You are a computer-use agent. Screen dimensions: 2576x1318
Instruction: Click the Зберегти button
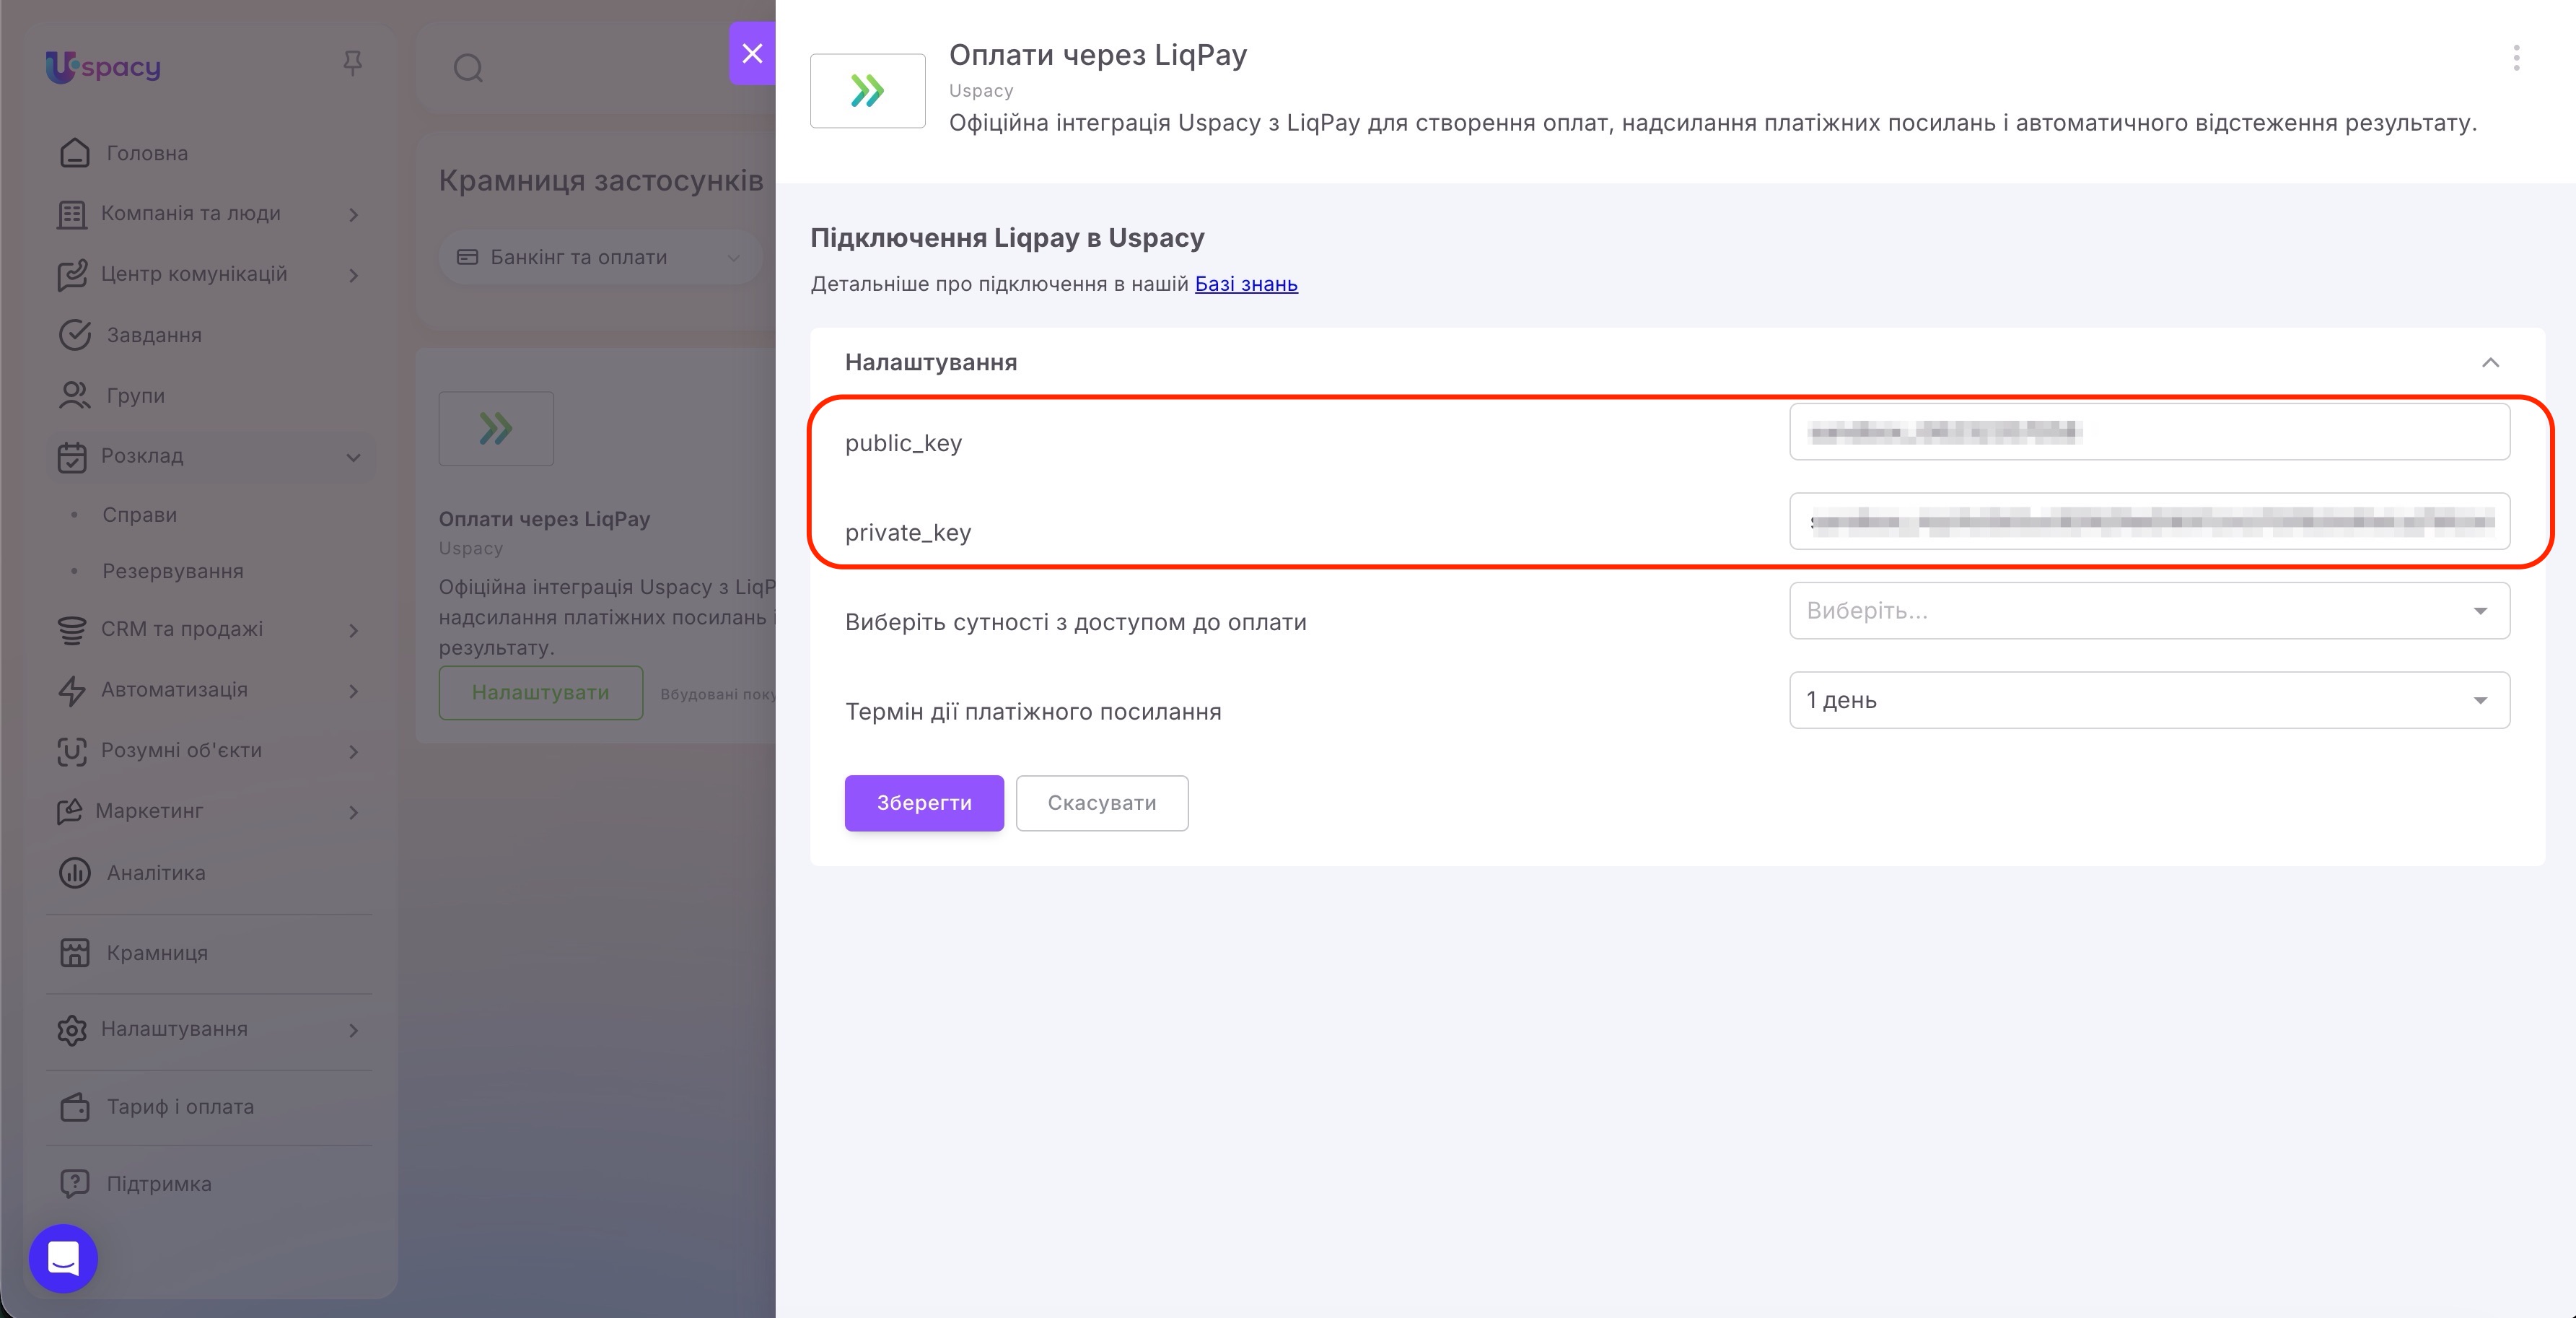click(924, 803)
